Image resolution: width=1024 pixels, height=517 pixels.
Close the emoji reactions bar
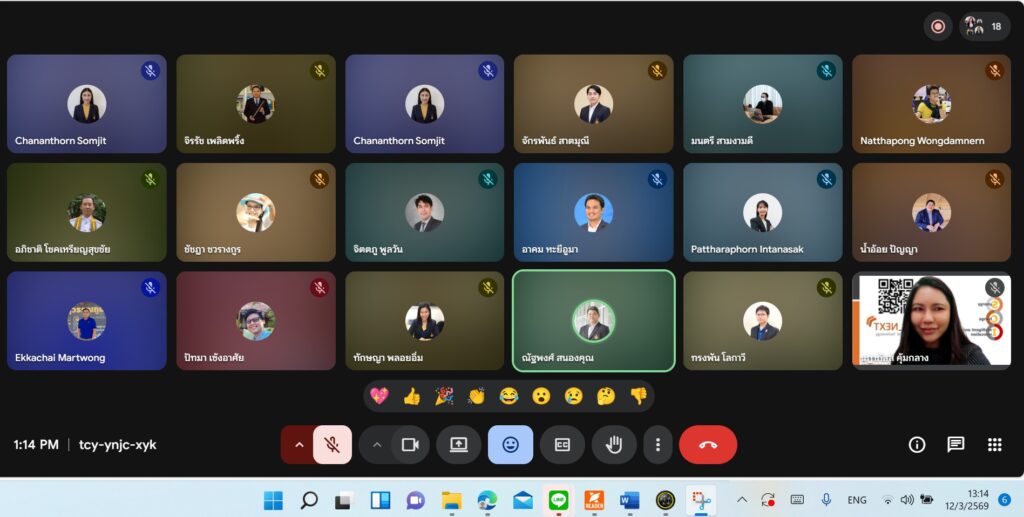point(510,445)
